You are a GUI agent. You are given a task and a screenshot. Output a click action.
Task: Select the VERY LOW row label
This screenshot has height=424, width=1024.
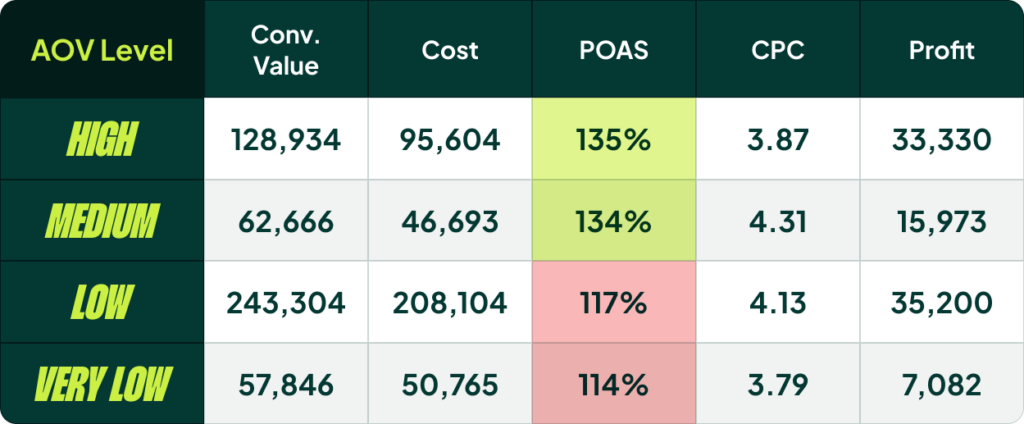coord(103,383)
